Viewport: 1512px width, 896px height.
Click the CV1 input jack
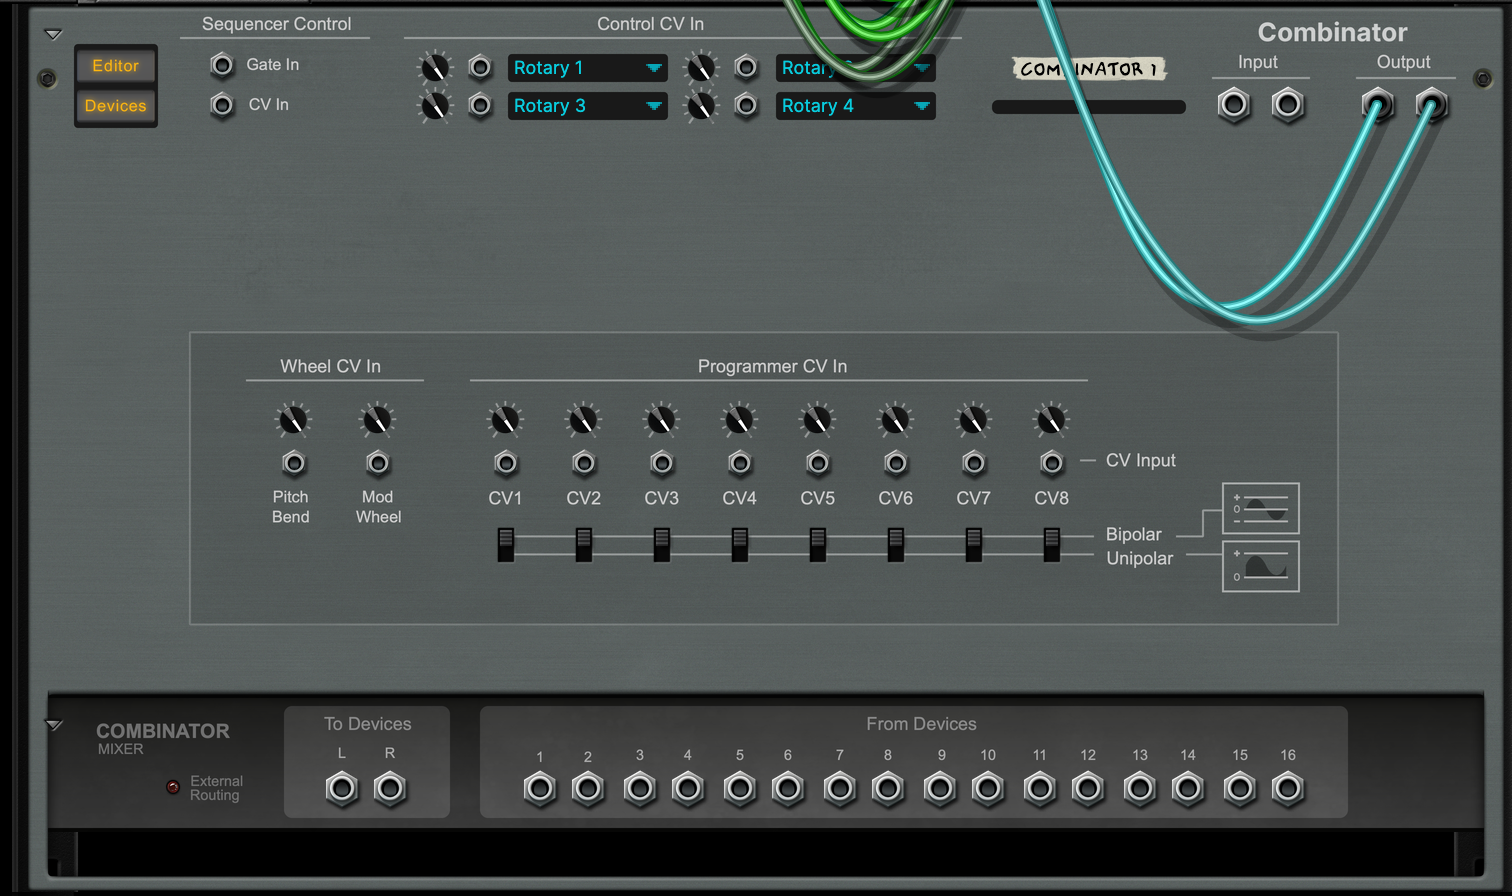pos(506,462)
